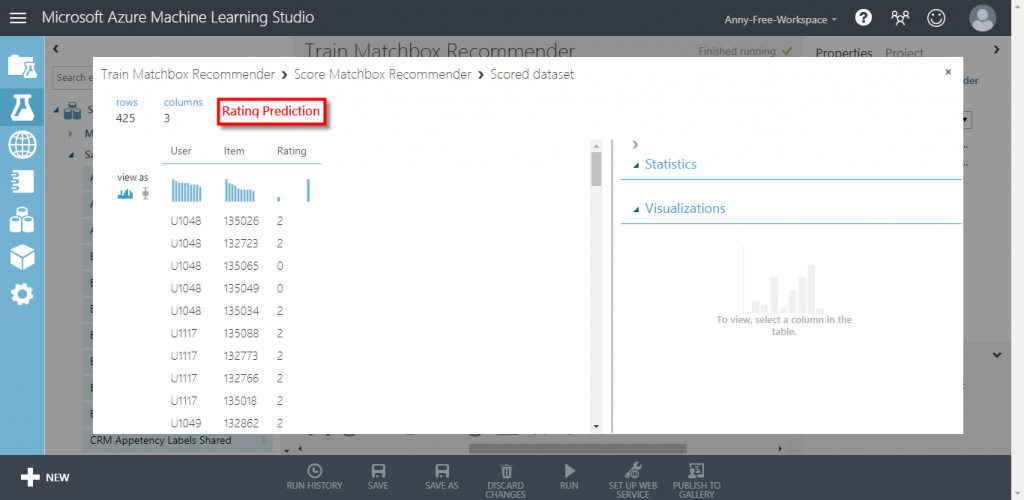Click item cell 135026
Viewport: 1024px width, 500px height.
[x=241, y=221]
